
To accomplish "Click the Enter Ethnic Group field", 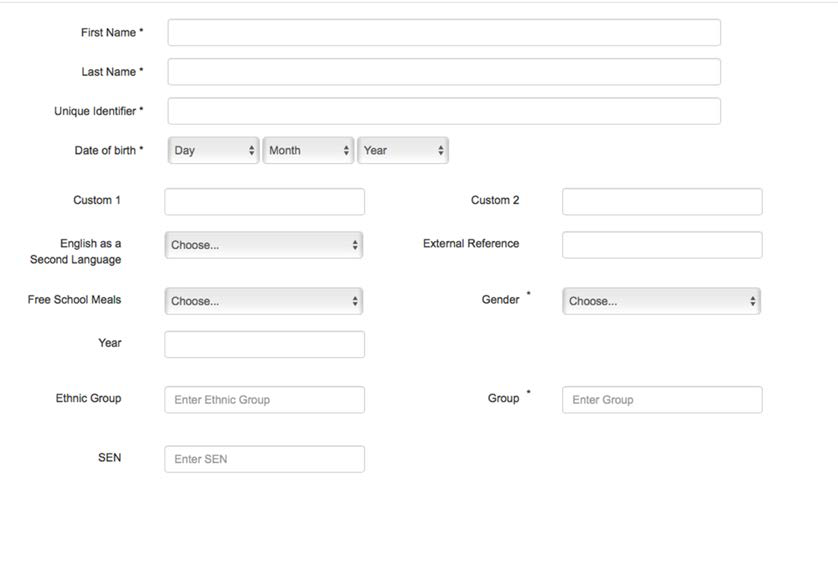I will [x=265, y=400].
